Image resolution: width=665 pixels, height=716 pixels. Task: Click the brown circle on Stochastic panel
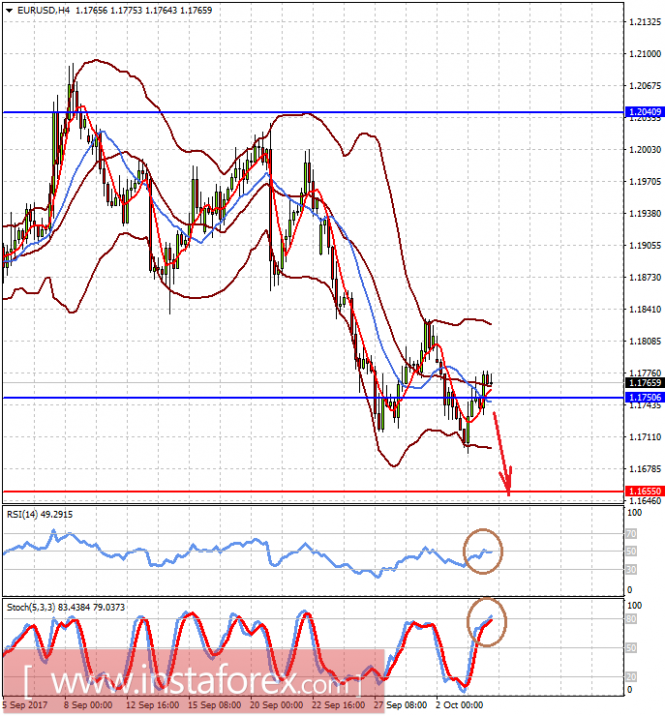[x=486, y=621]
